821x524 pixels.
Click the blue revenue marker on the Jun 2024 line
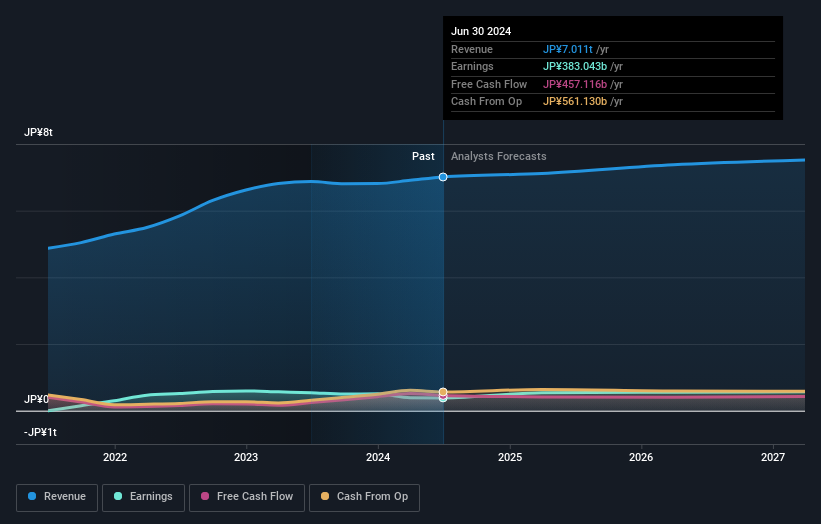tap(443, 177)
